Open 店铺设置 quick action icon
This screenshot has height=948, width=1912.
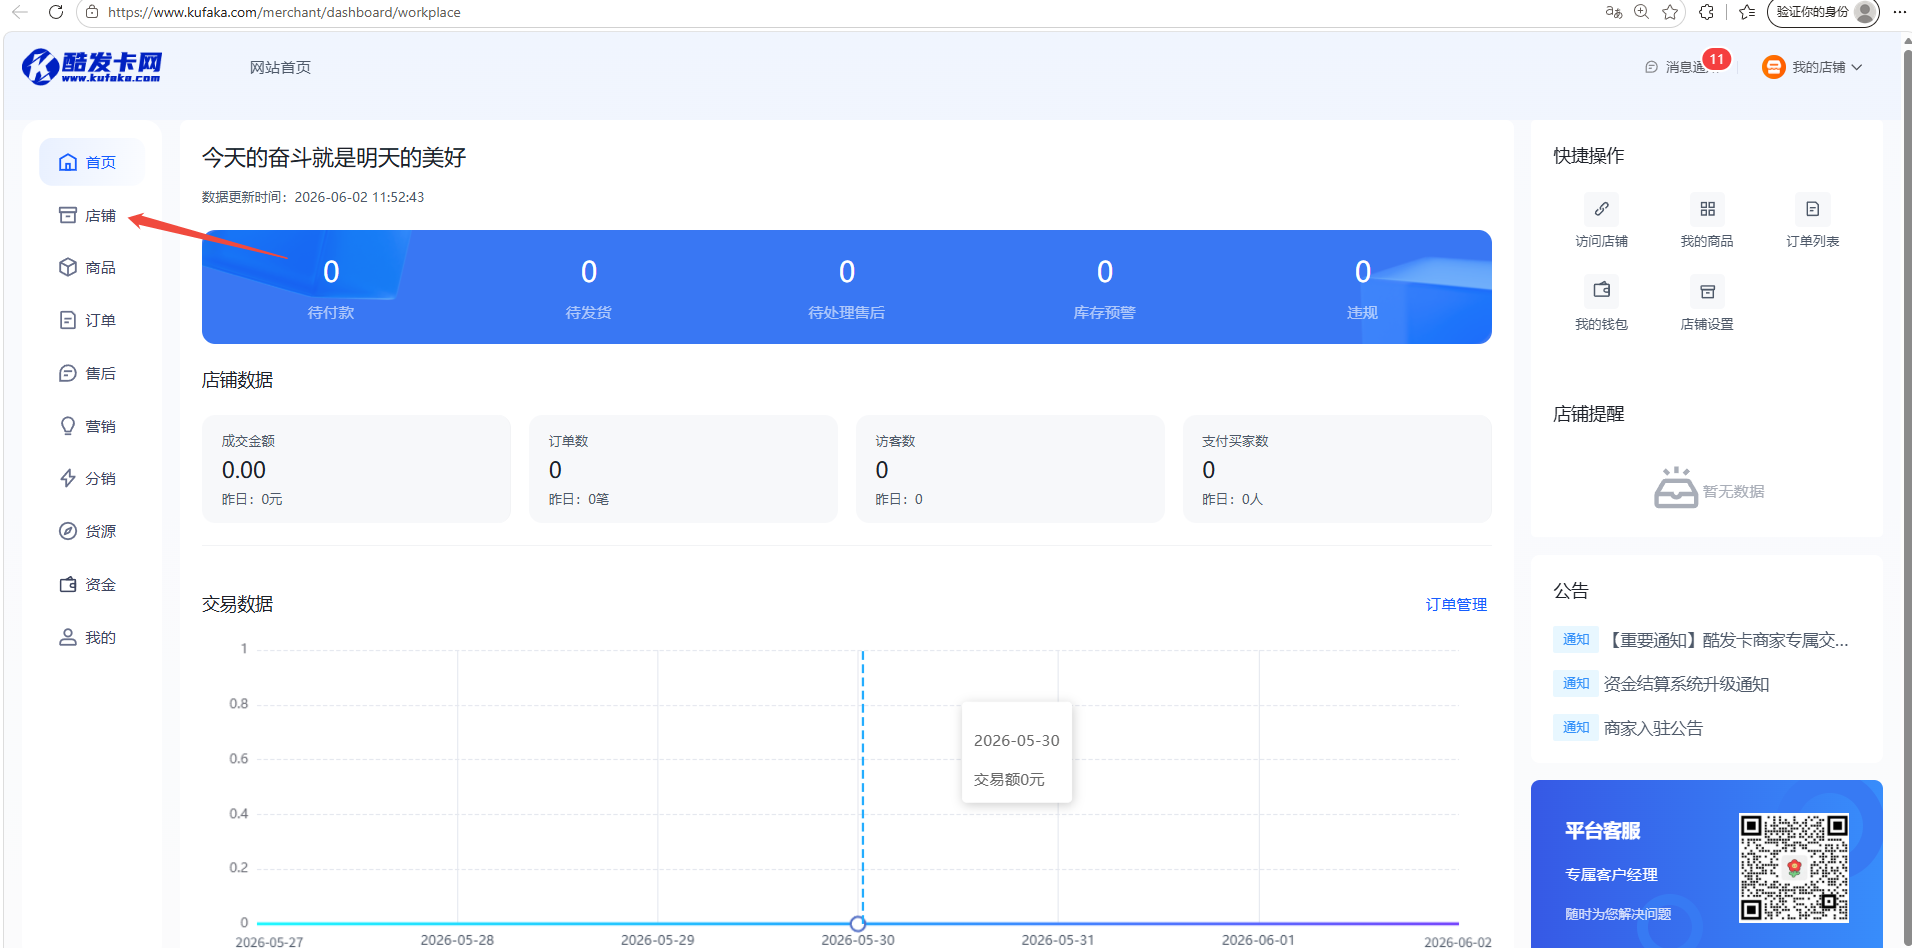coord(1707,291)
